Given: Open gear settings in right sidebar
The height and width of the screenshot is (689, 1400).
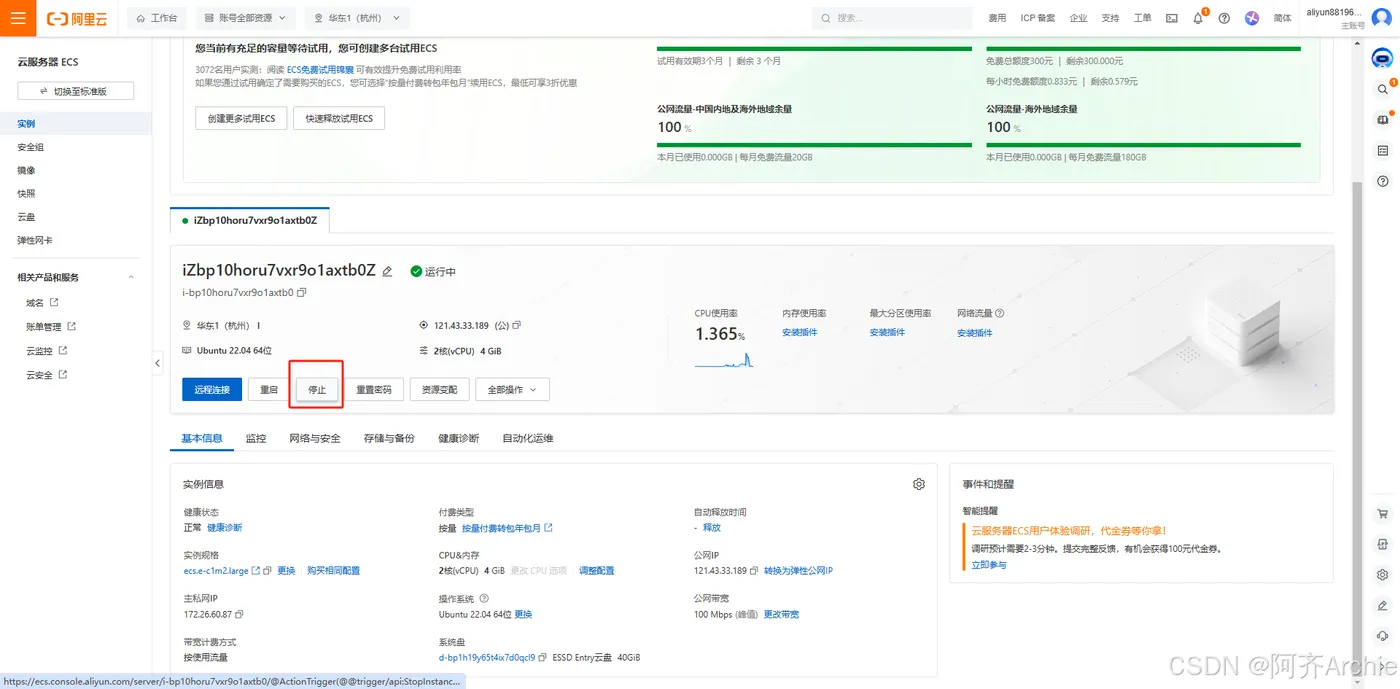Looking at the screenshot, I should tap(1383, 575).
